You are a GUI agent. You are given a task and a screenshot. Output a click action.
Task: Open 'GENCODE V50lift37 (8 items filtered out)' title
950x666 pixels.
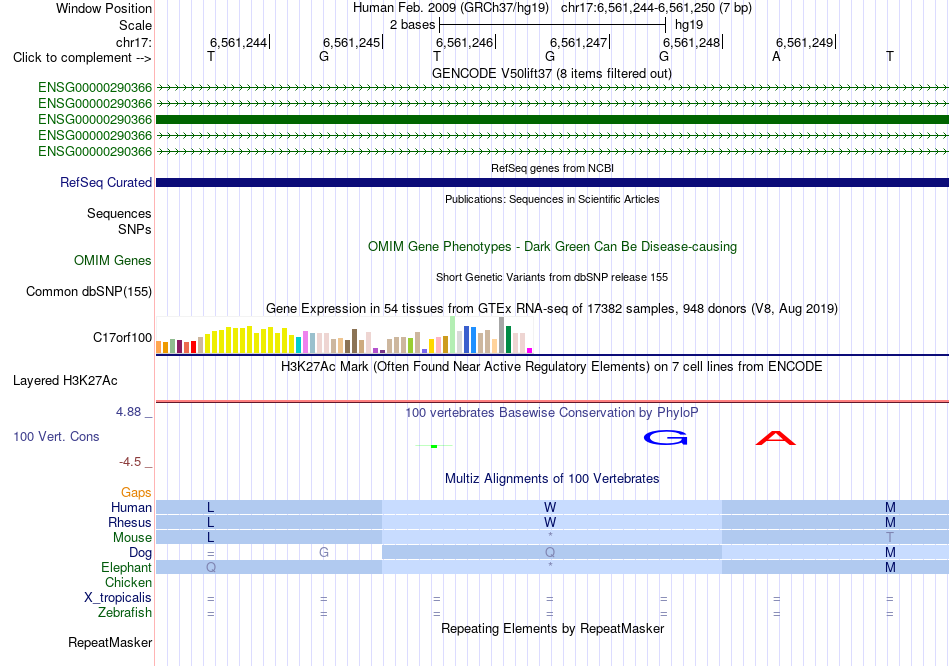click(x=552, y=74)
